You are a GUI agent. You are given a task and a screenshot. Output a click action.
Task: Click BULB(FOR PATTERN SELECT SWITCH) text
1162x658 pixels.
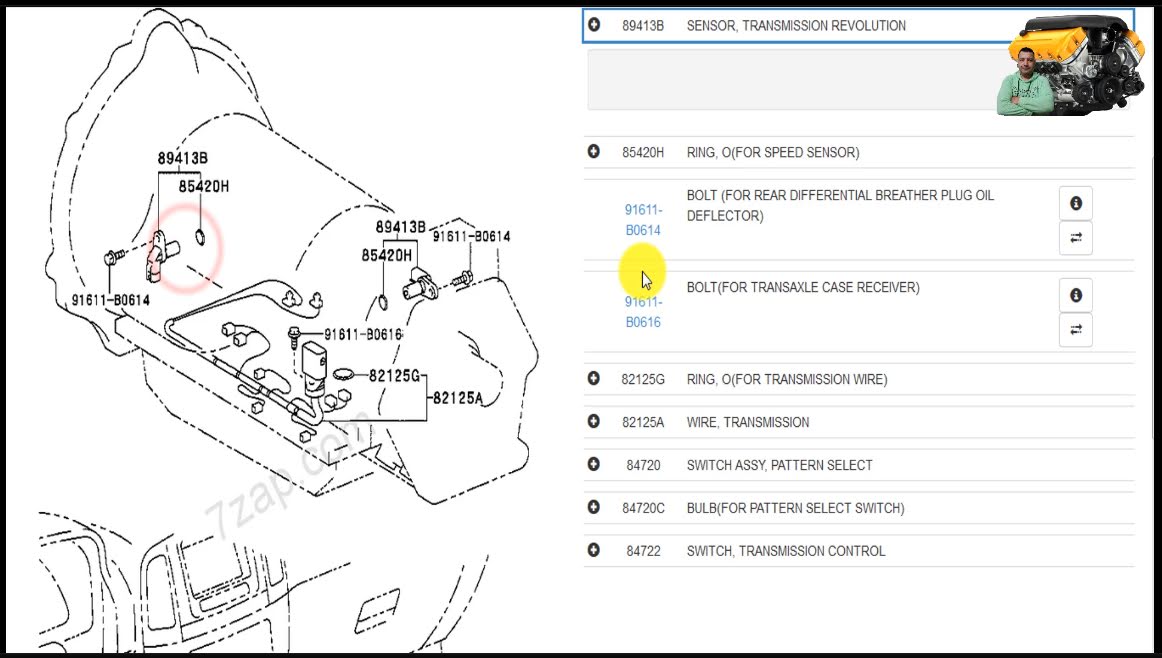coord(795,508)
